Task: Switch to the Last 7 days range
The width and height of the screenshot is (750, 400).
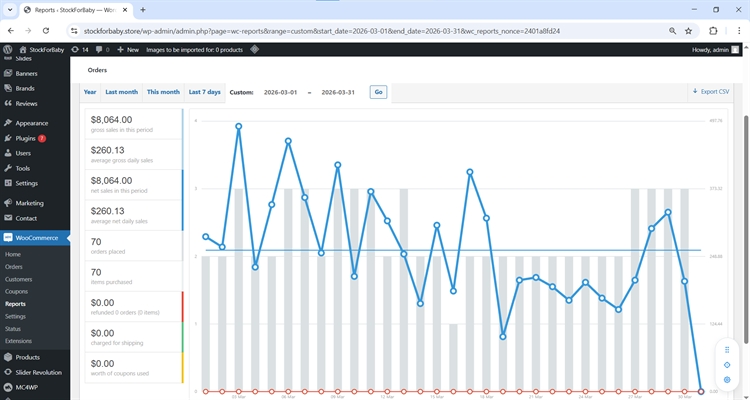Action: coord(205,92)
